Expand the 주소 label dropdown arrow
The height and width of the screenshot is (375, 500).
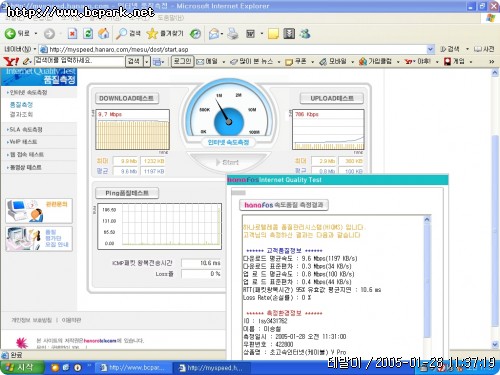(35, 49)
